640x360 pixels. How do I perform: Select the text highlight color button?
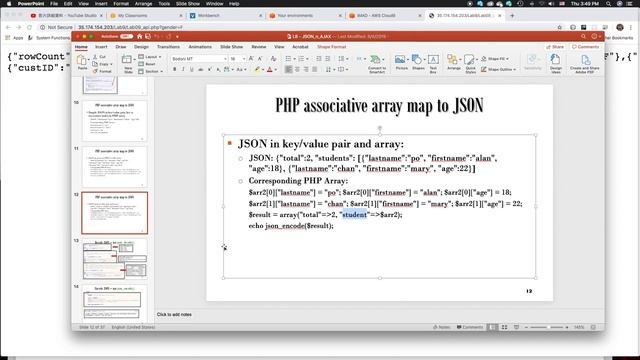pos(257,69)
